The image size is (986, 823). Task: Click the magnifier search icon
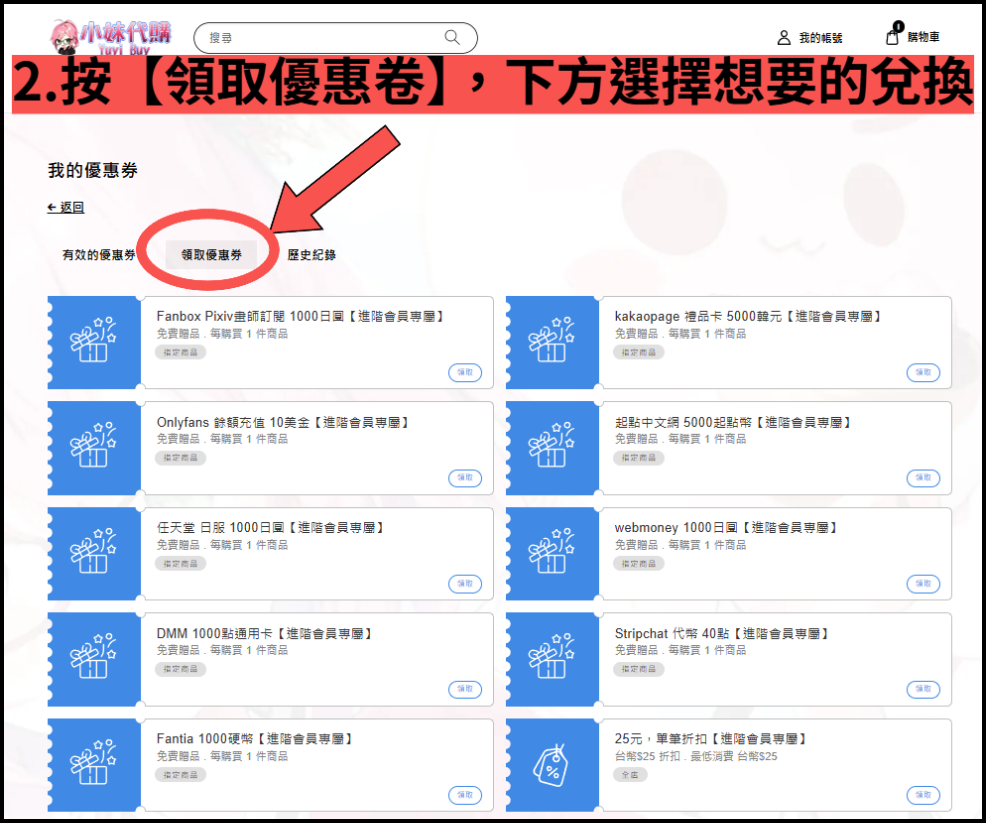(452, 37)
